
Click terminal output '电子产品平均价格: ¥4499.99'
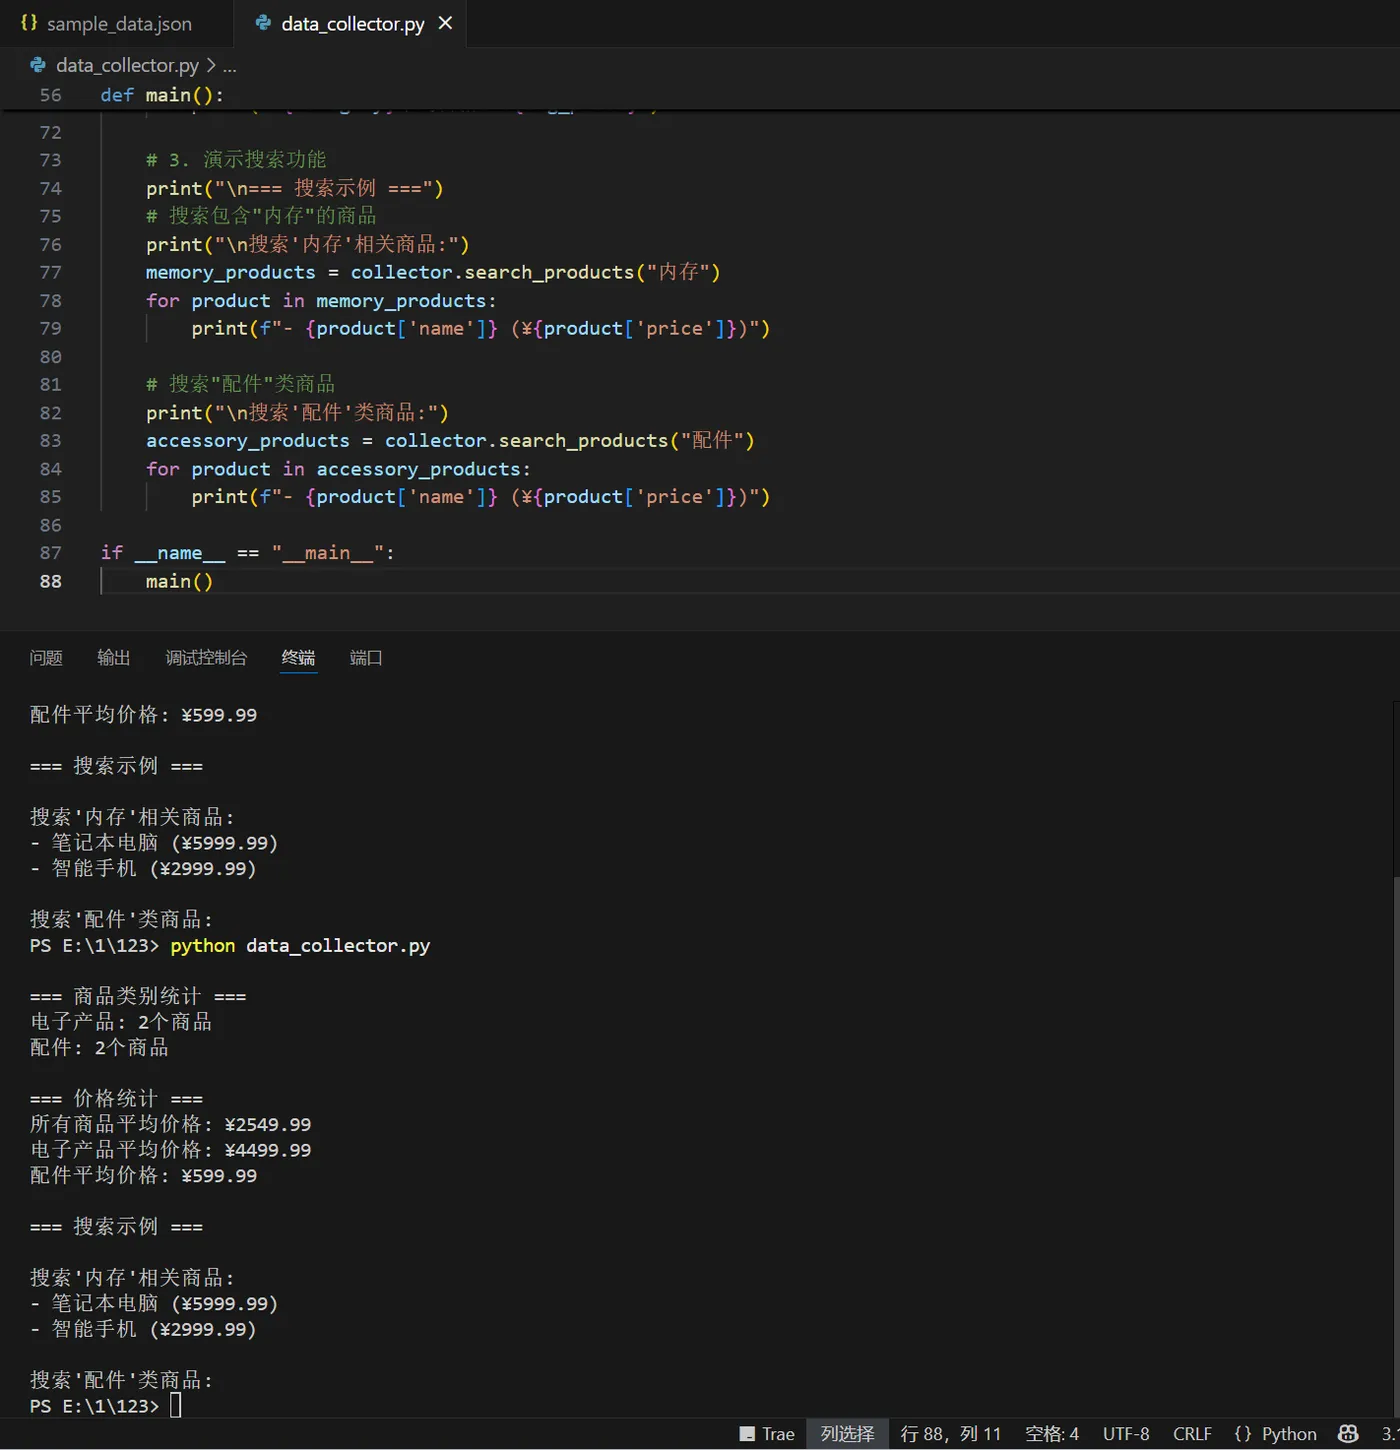click(171, 1150)
